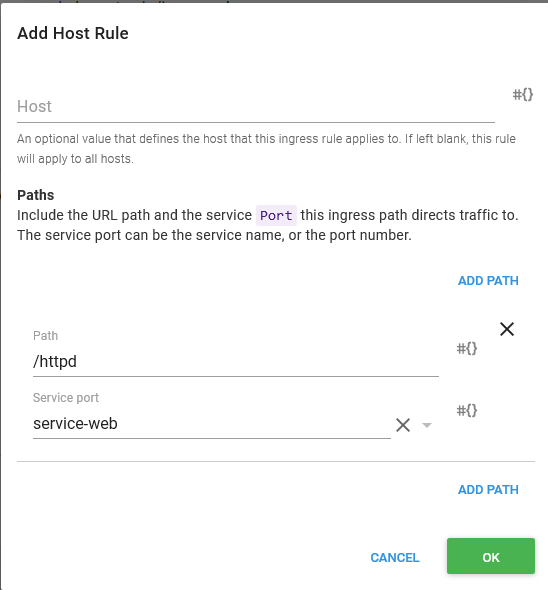Image resolution: width=548 pixels, height=590 pixels.
Task: Open variable binding for the Path field
Action: [467, 348]
